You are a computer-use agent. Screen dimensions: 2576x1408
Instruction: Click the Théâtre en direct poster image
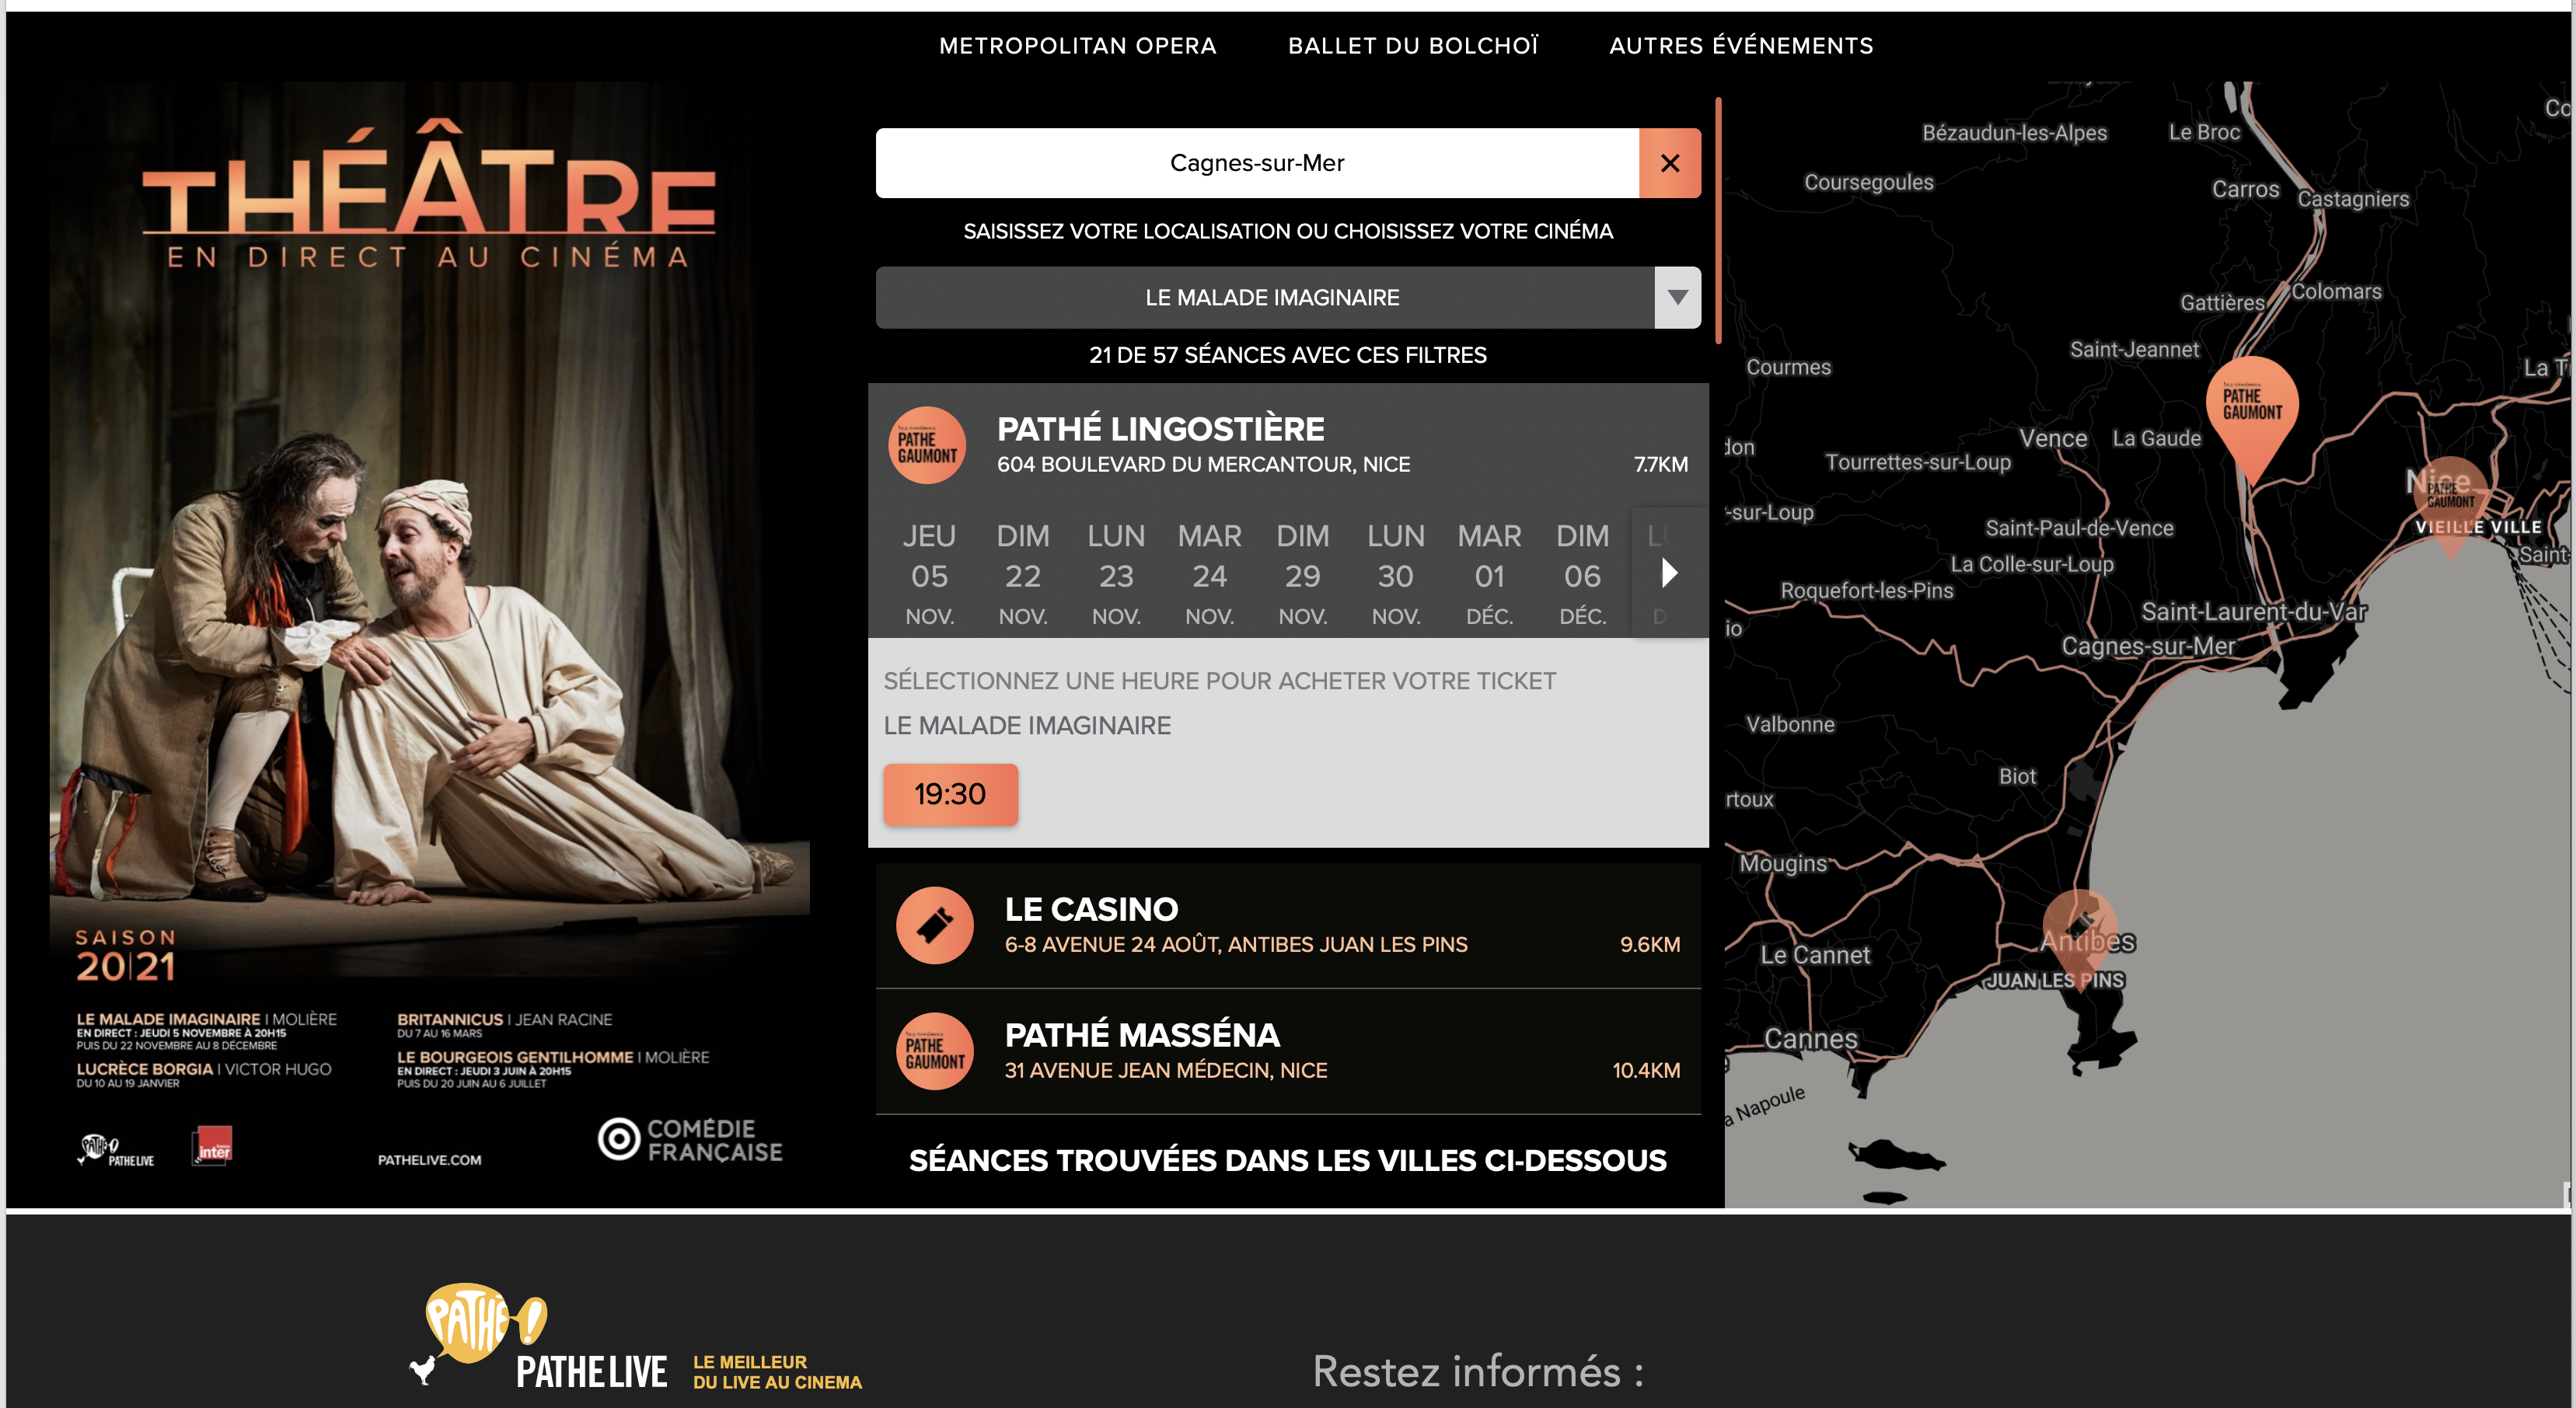[430, 640]
